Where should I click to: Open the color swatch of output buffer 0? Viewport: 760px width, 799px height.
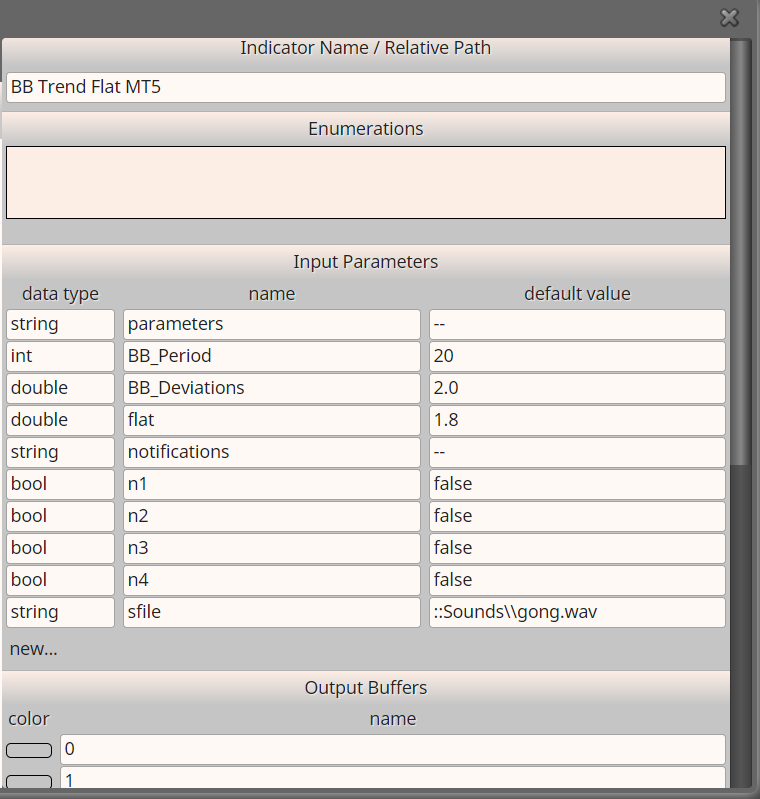point(29,750)
